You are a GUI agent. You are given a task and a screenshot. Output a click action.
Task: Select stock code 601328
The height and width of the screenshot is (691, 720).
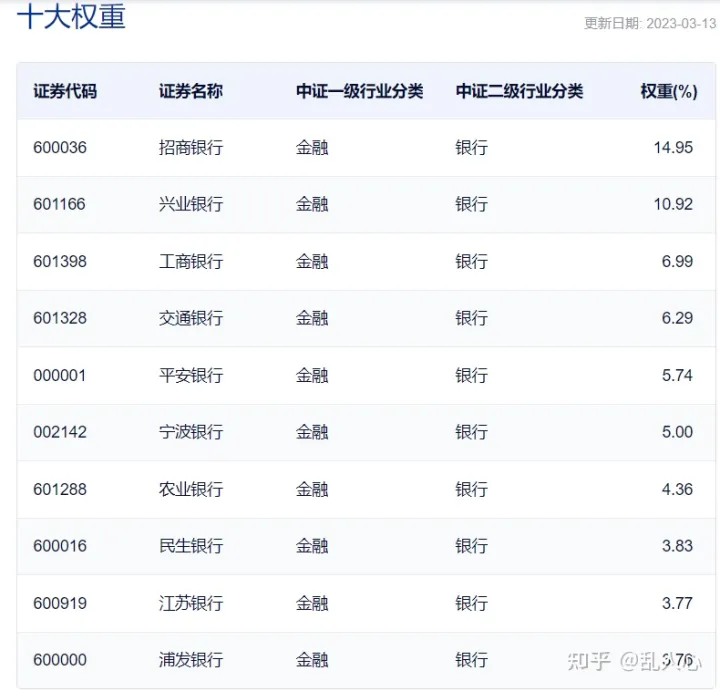[x=60, y=318]
